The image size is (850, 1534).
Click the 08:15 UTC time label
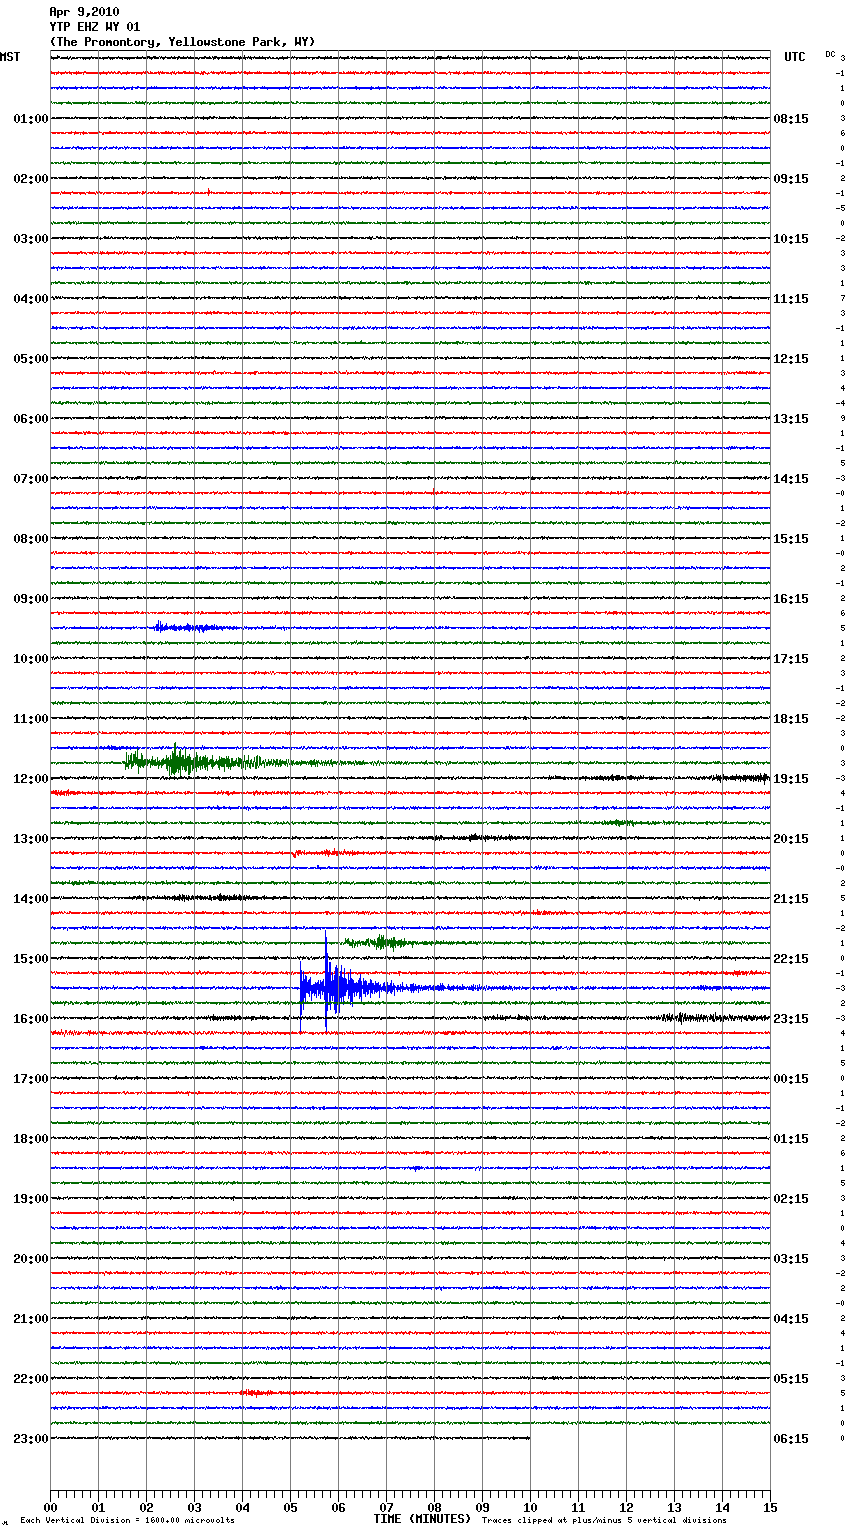coord(791,119)
